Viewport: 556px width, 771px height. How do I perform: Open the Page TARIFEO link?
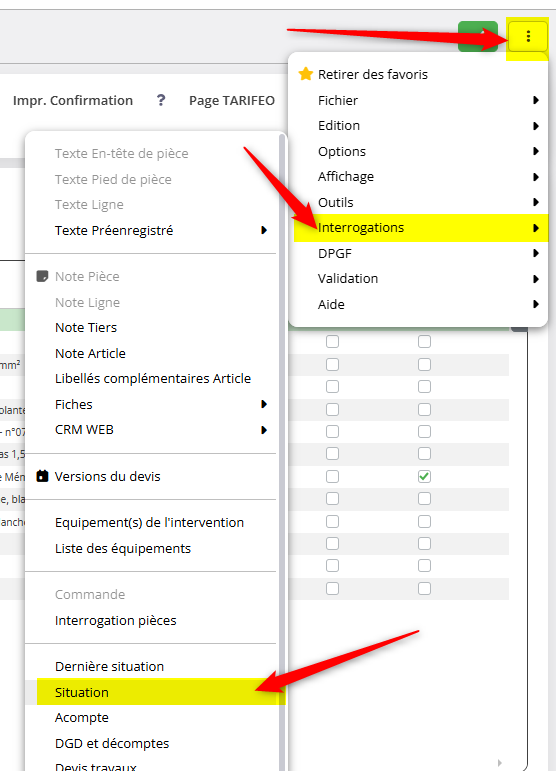pos(232,100)
